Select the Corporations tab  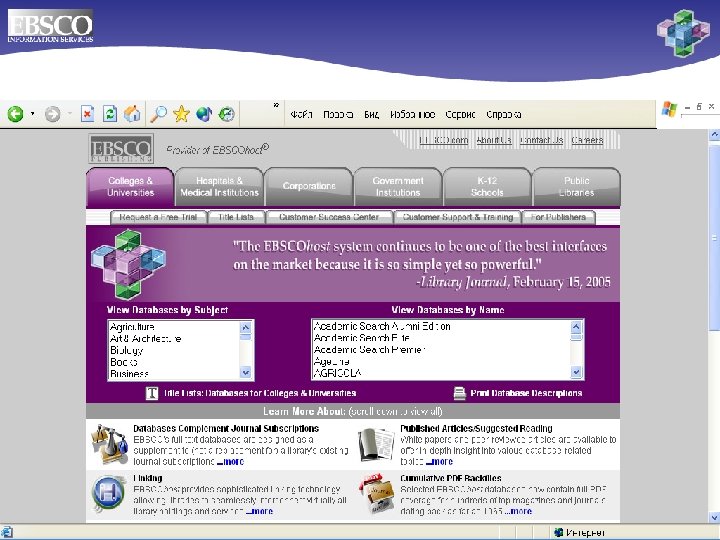[x=309, y=186]
